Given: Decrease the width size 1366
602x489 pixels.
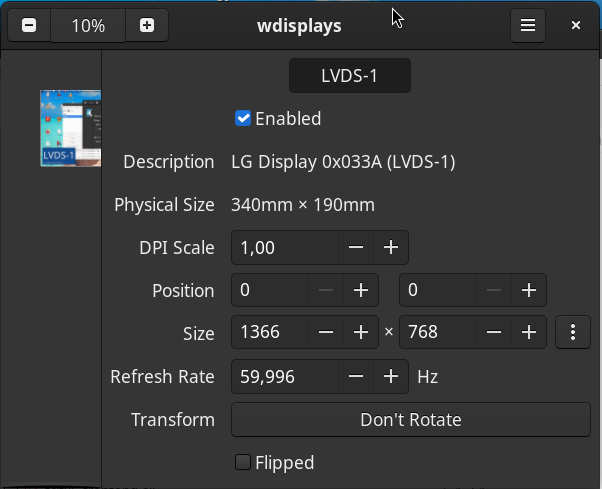Looking at the screenshot, I should click(x=325, y=332).
